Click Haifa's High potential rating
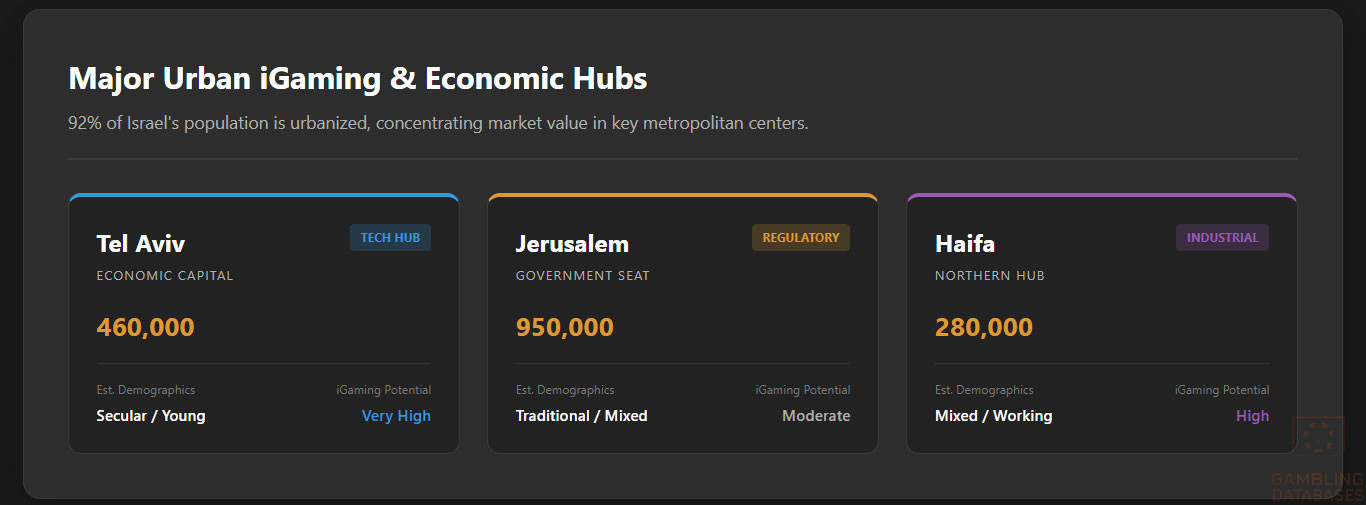The width and height of the screenshot is (1366, 505). tap(1252, 416)
